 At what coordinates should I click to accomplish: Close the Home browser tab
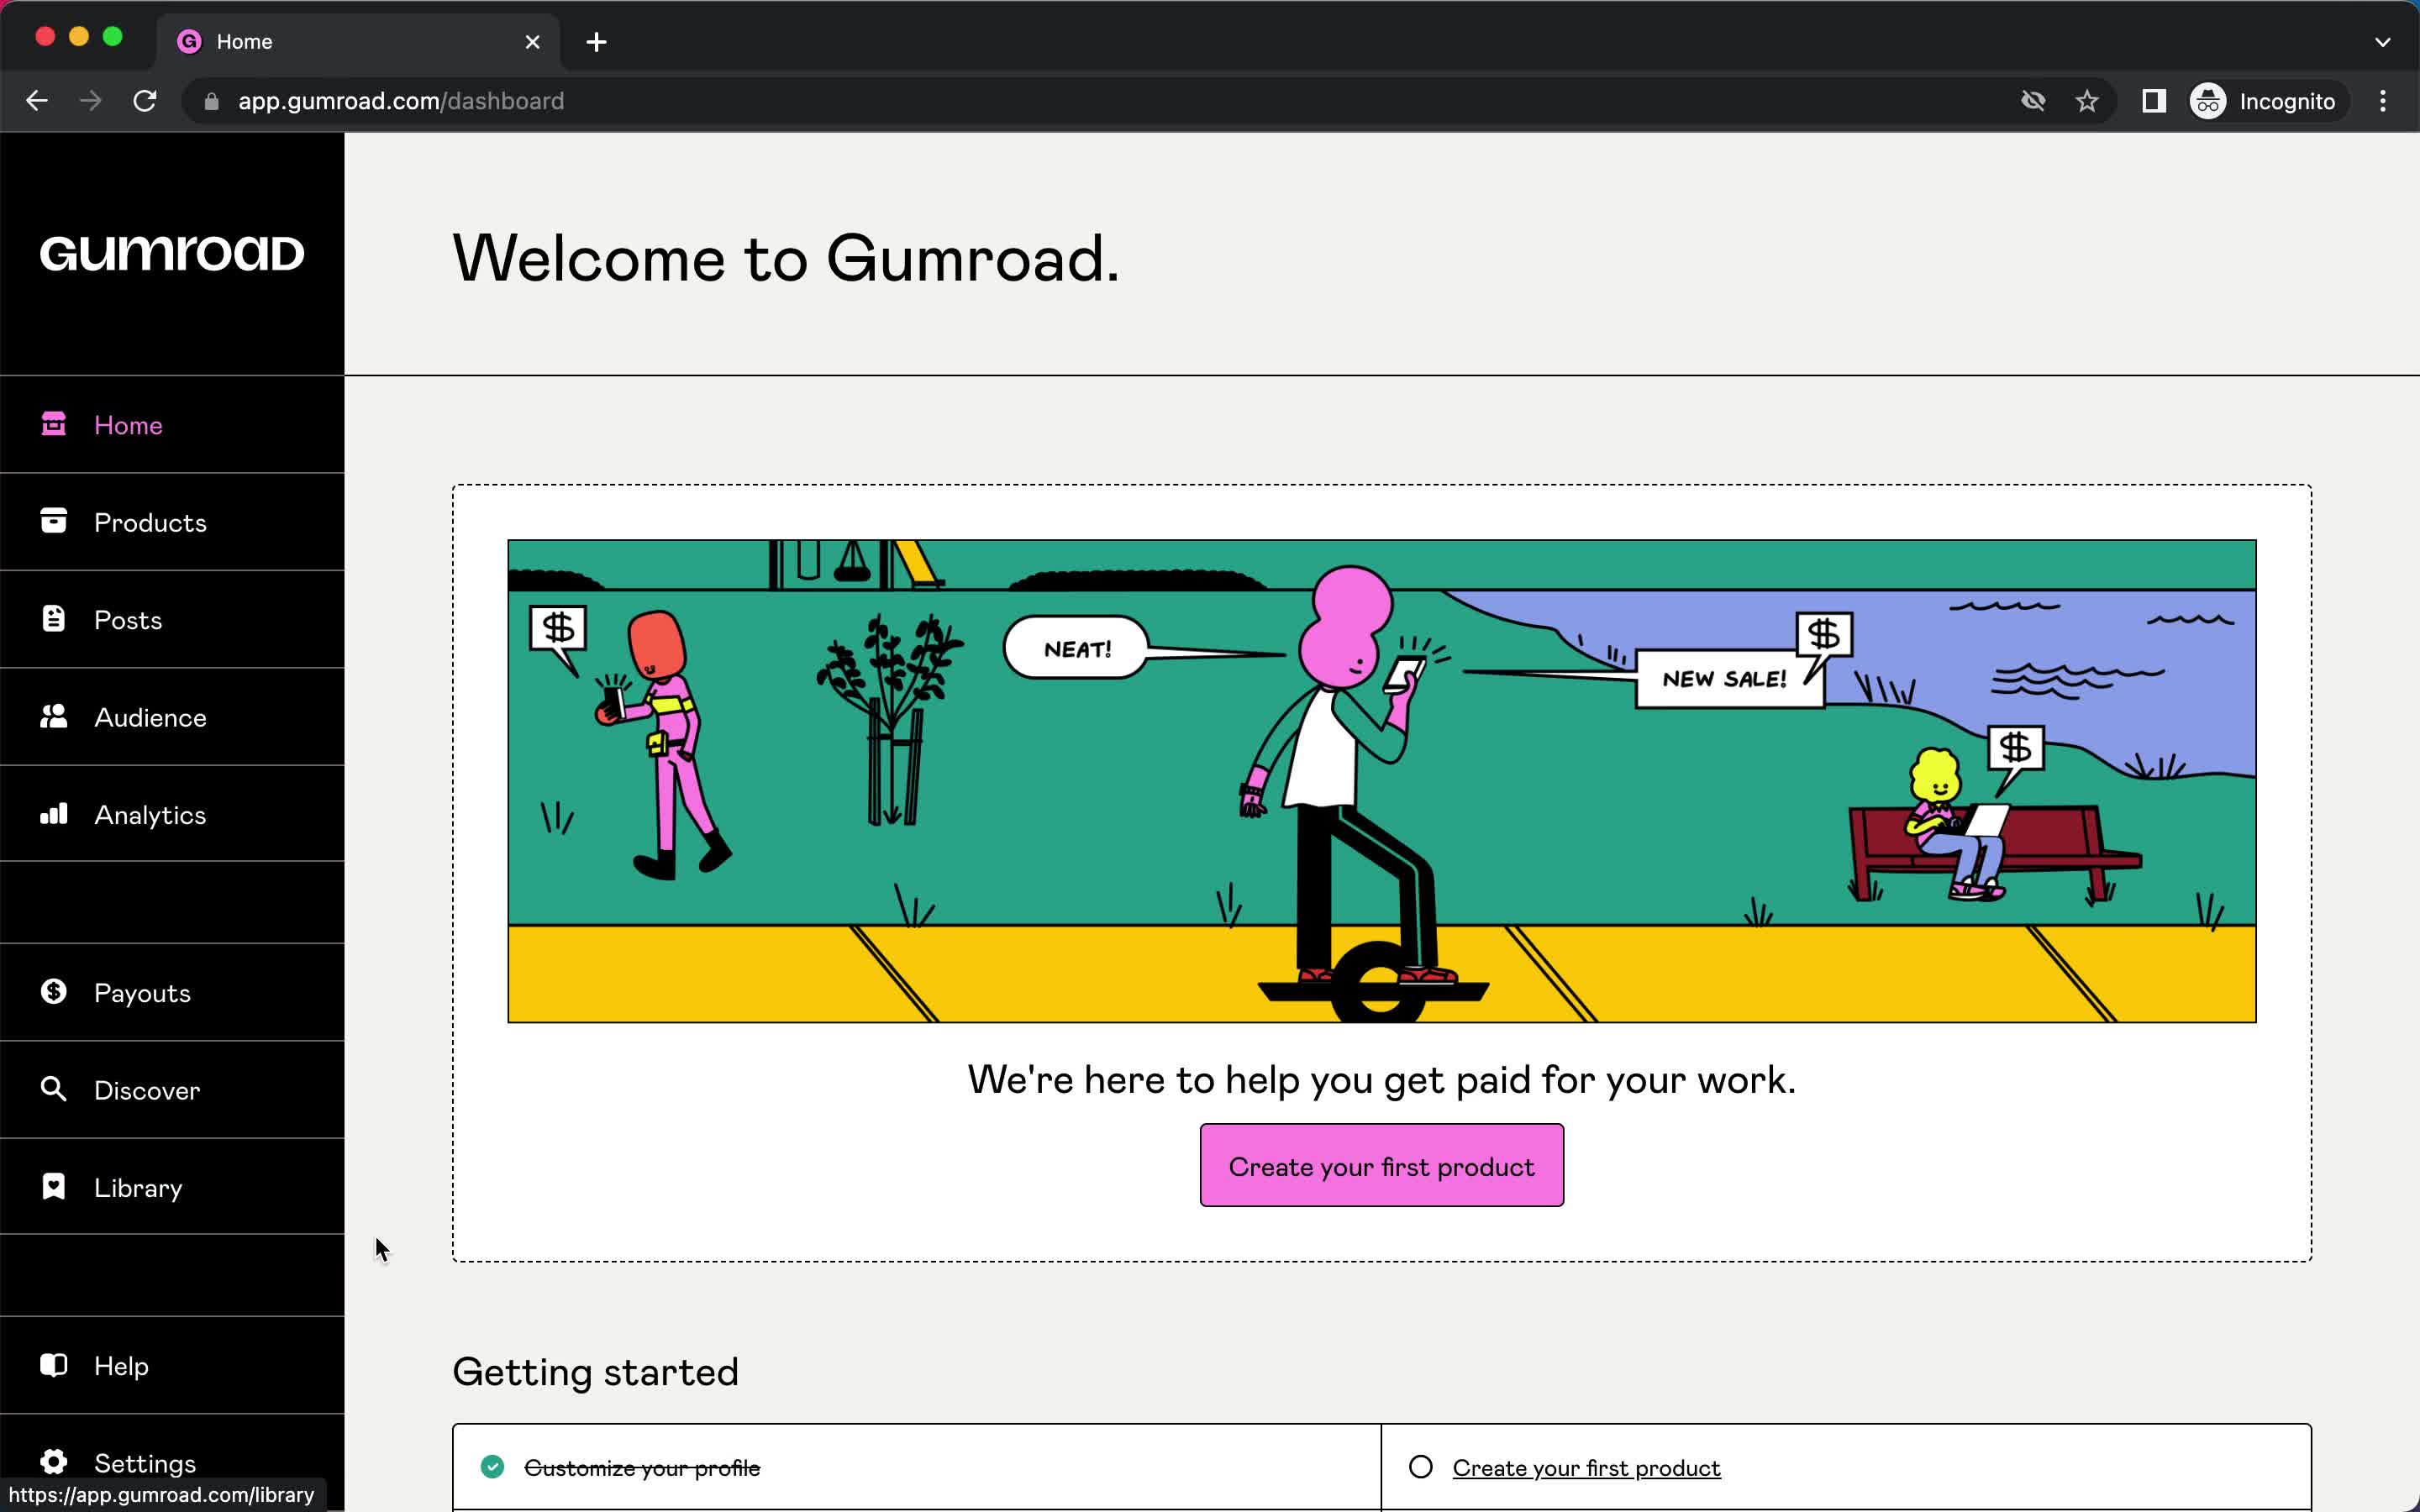click(x=532, y=42)
